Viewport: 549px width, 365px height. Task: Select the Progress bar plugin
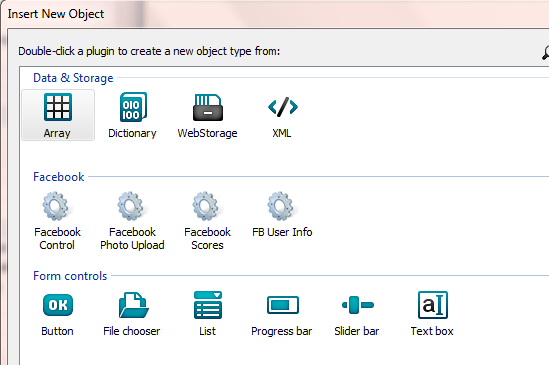282,314
